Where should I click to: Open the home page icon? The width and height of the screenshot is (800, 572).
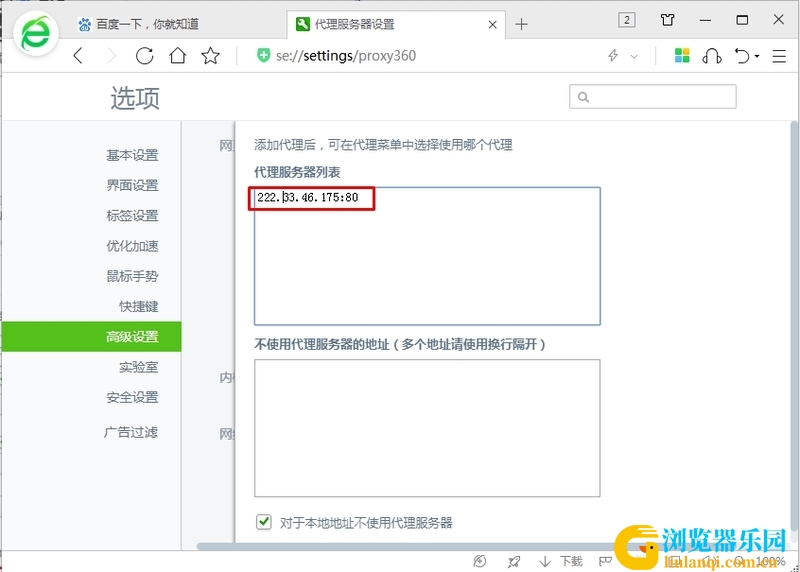[178, 56]
